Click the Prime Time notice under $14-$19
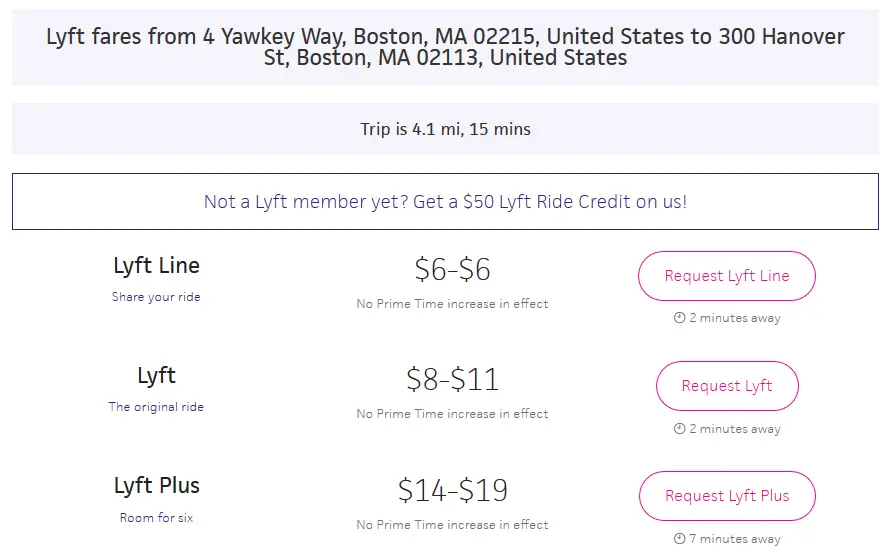The image size is (888, 558). 452,524
